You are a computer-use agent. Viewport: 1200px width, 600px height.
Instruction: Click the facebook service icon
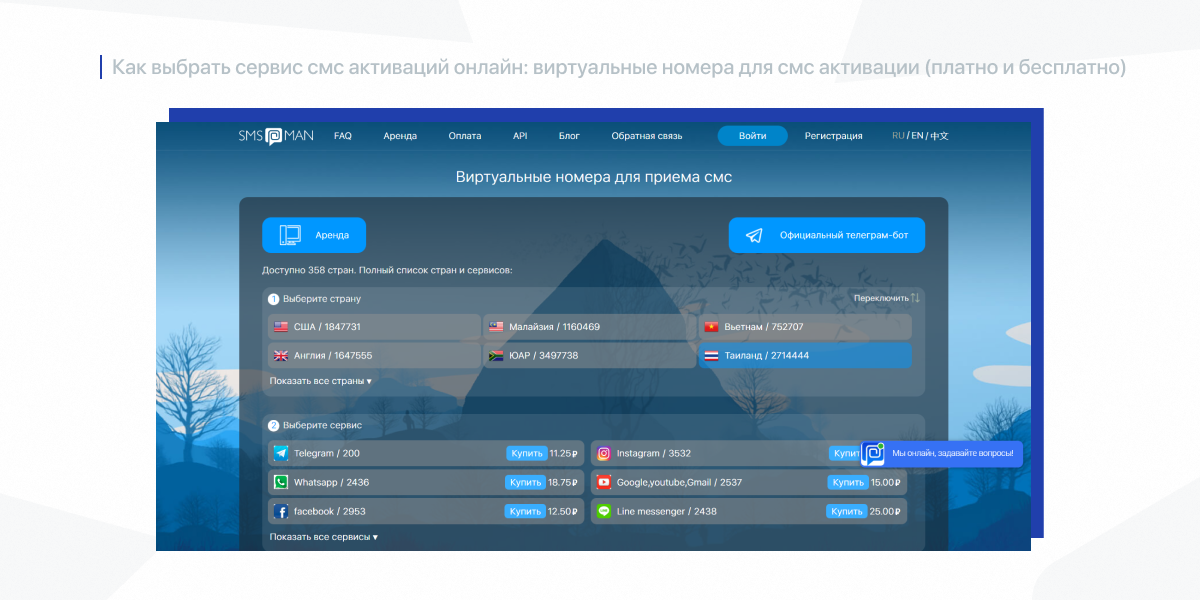[281, 511]
